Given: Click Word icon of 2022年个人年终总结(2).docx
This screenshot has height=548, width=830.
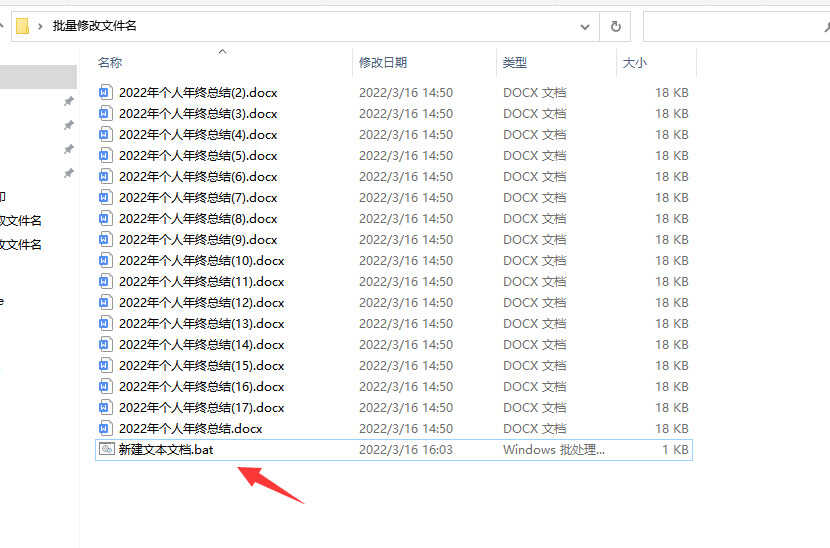Looking at the screenshot, I should tap(106, 92).
